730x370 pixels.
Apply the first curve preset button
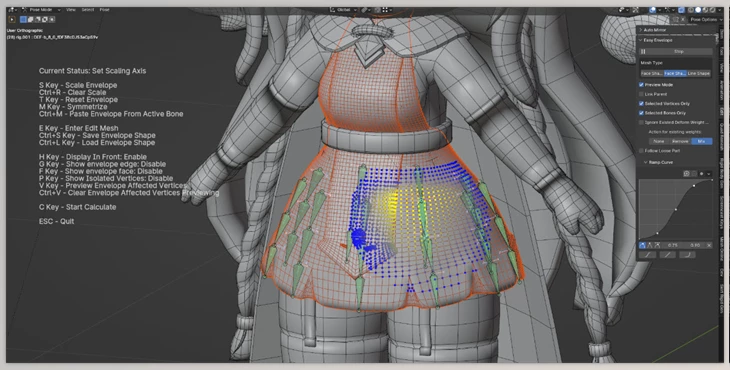(648, 255)
